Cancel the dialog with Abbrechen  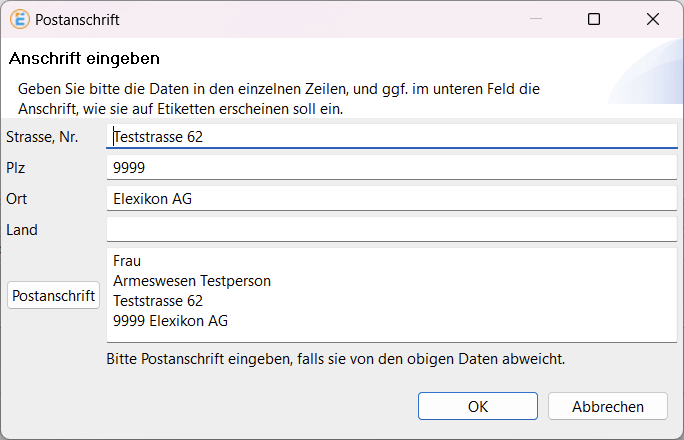point(607,406)
